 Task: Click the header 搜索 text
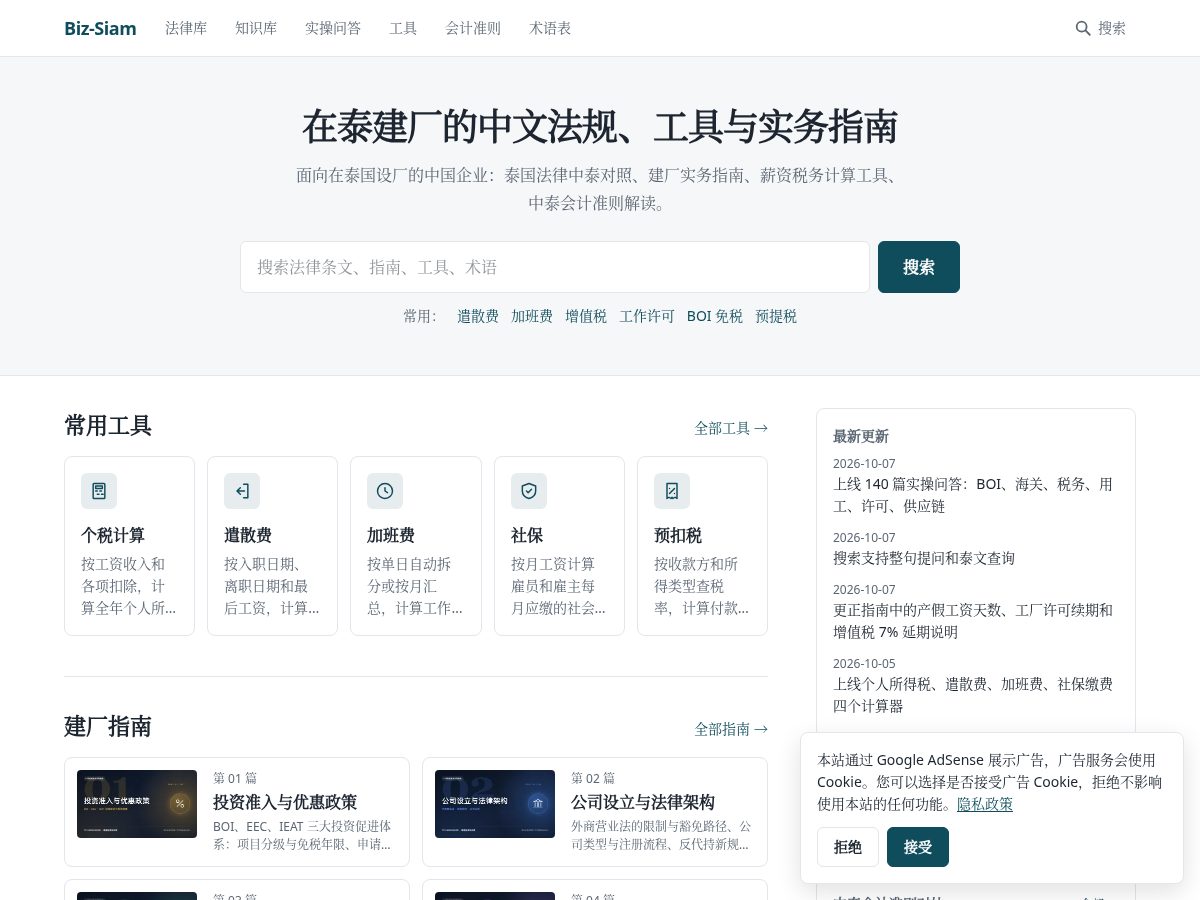click(1112, 28)
